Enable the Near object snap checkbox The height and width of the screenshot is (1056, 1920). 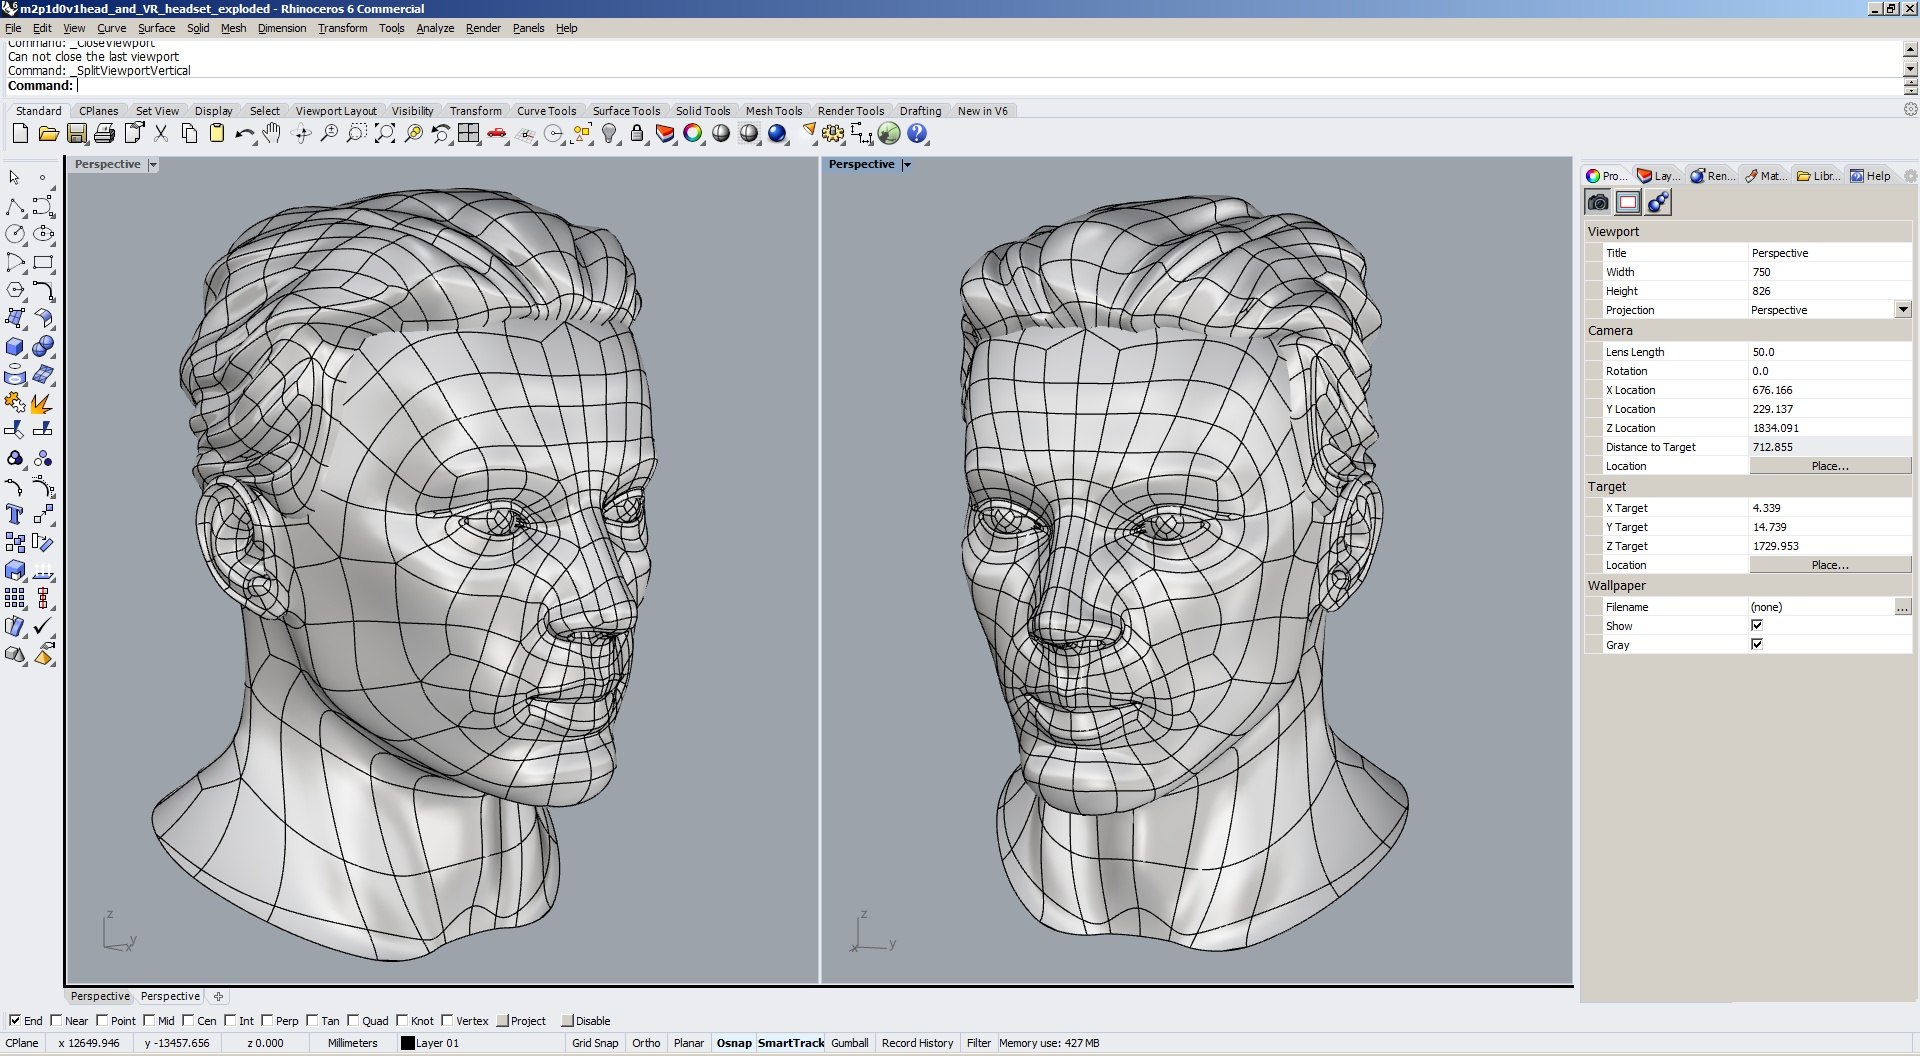coord(57,1021)
